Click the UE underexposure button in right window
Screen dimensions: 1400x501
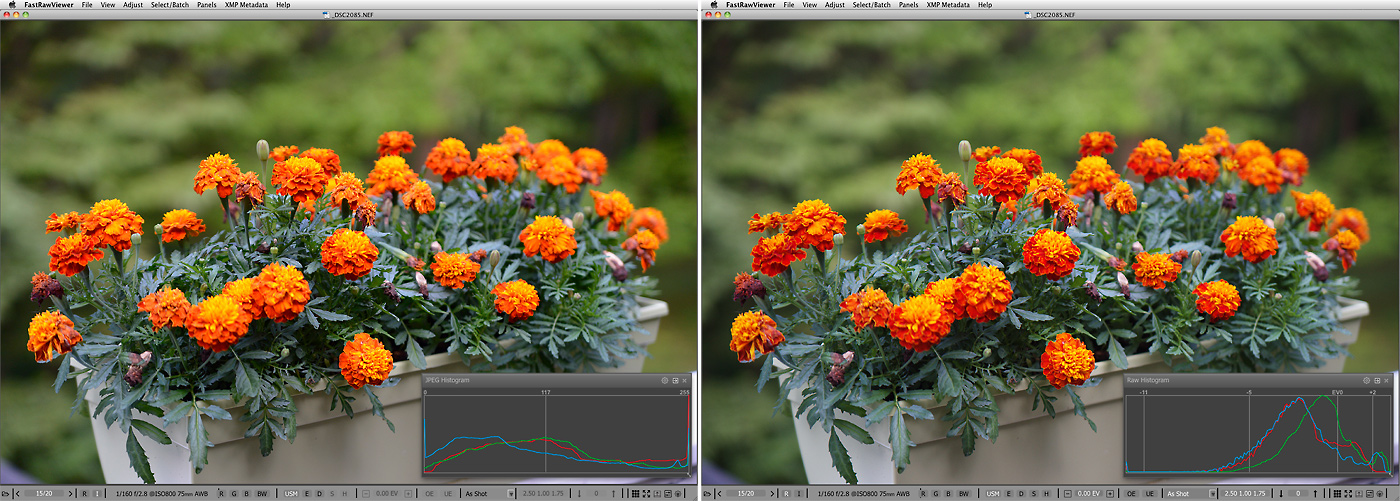[1148, 494]
